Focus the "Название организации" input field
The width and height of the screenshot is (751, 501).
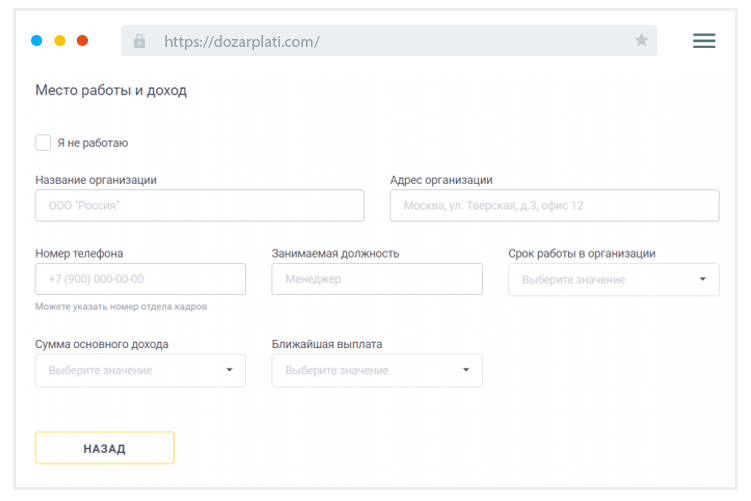(x=199, y=206)
